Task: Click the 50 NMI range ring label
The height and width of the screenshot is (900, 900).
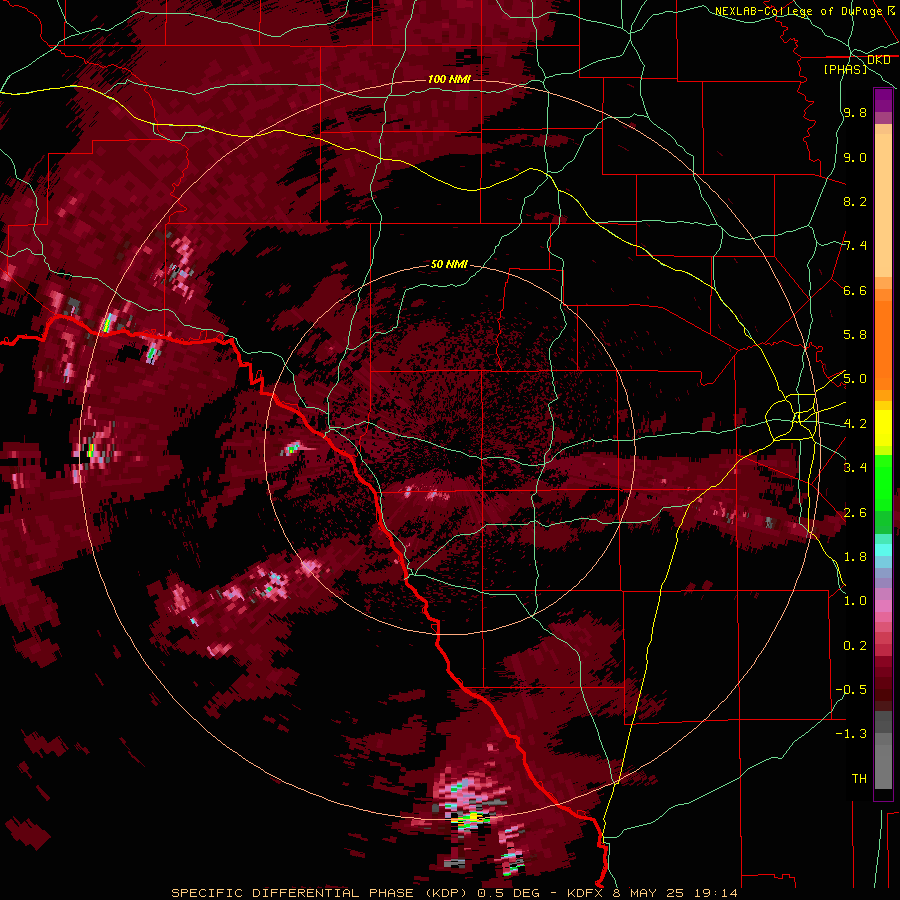Action: (449, 265)
